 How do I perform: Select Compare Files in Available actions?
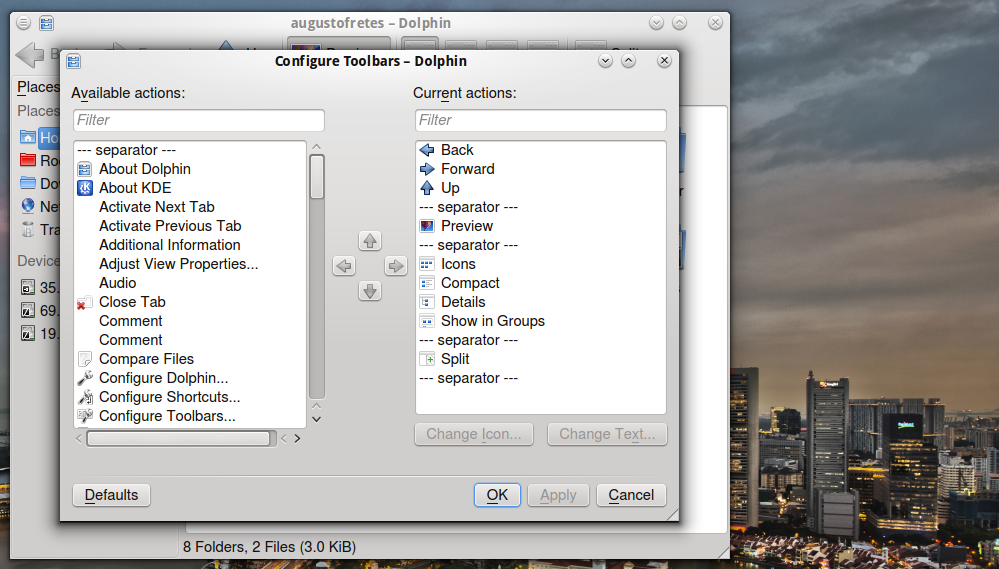(190, 359)
